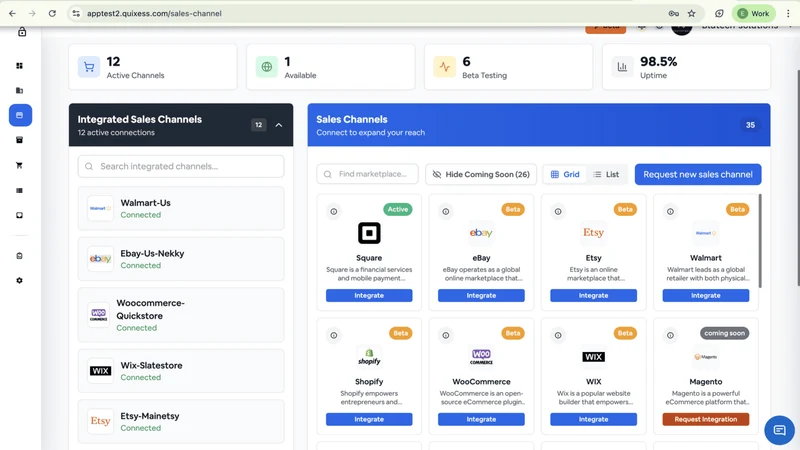Open the Chrome three-dot menu

click(788, 14)
